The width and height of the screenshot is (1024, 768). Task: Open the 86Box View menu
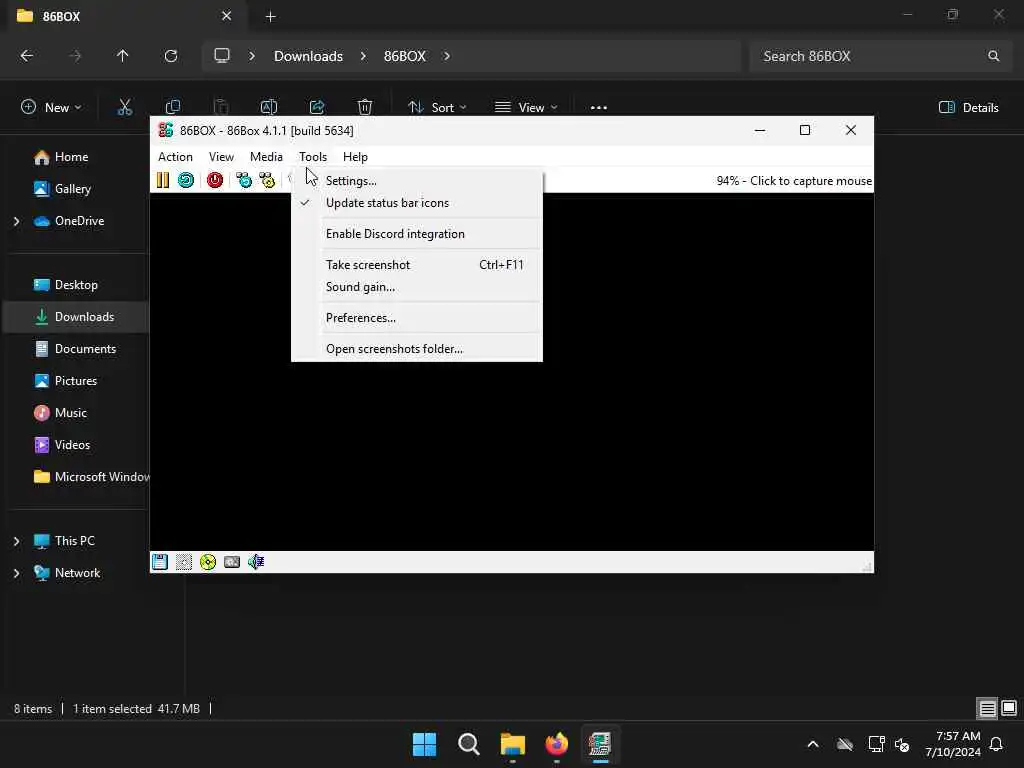[x=221, y=157]
